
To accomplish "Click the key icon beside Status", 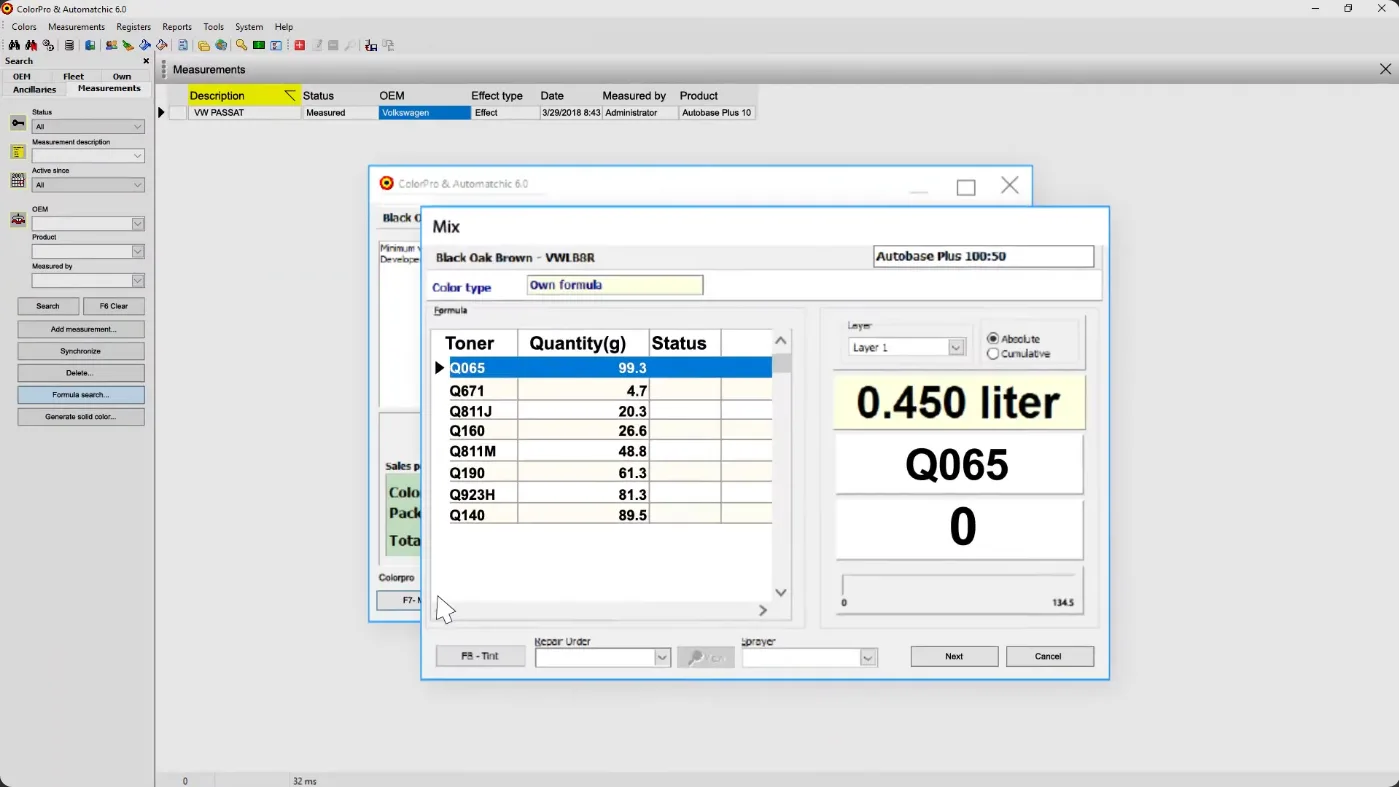I will point(18,123).
